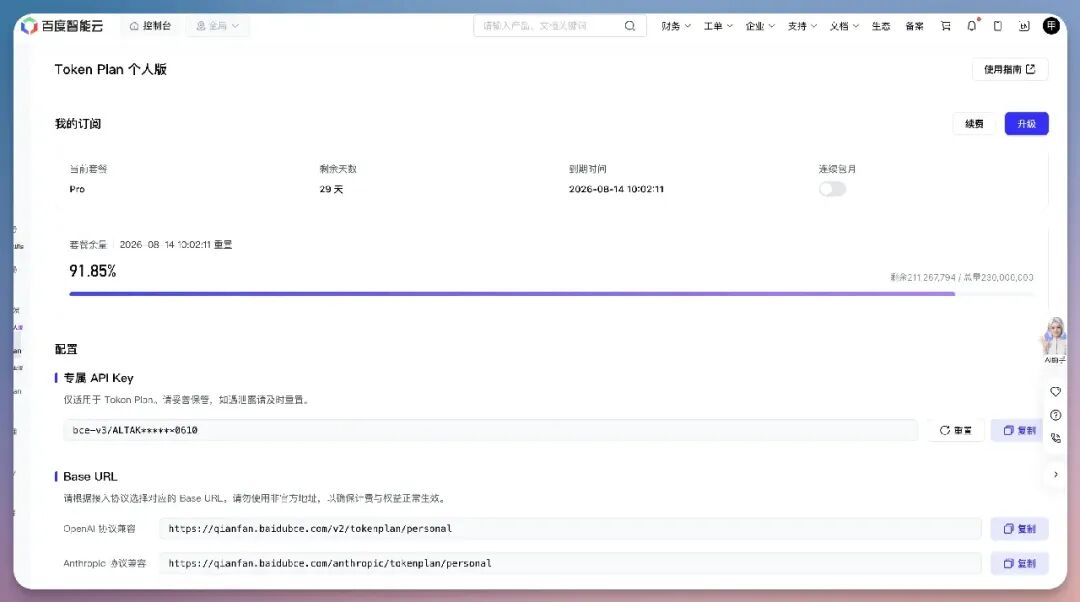Open the 文档 menu

(x=844, y=26)
